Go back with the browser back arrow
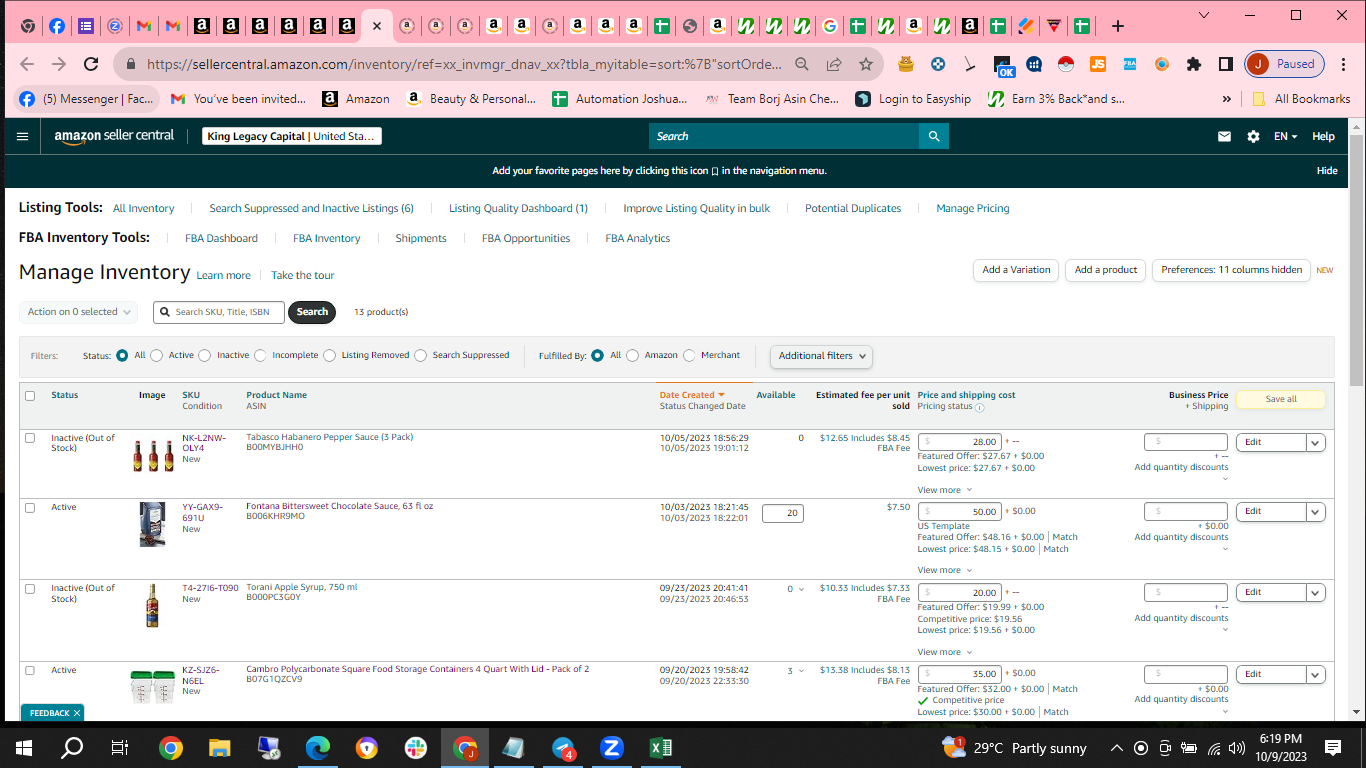This screenshot has width=1366, height=768. coord(27,64)
